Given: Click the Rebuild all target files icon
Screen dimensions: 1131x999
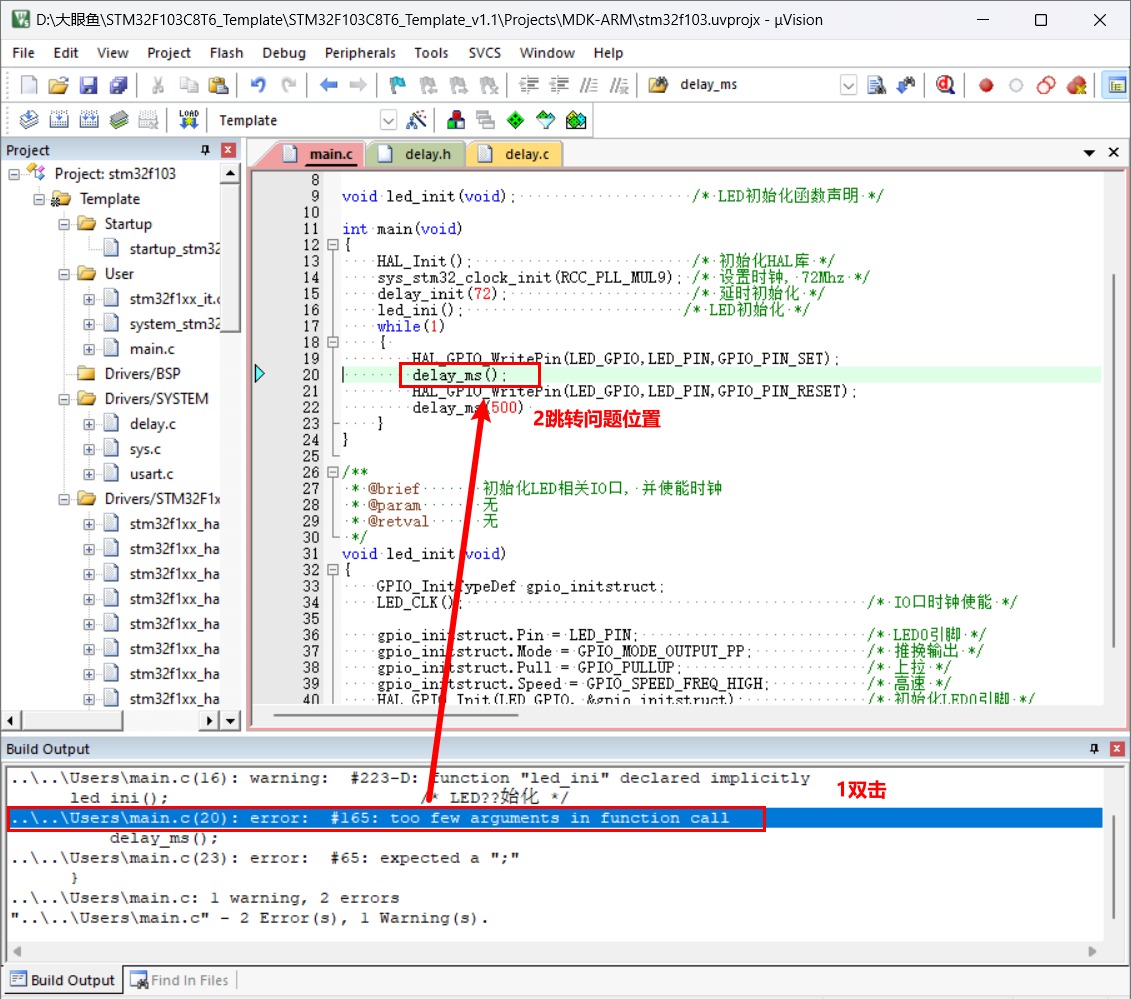Looking at the screenshot, I should tap(89, 120).
